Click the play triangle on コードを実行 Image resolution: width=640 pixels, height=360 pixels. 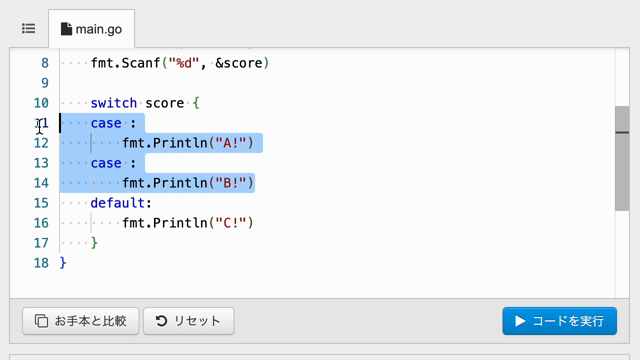tap(520, 321)
